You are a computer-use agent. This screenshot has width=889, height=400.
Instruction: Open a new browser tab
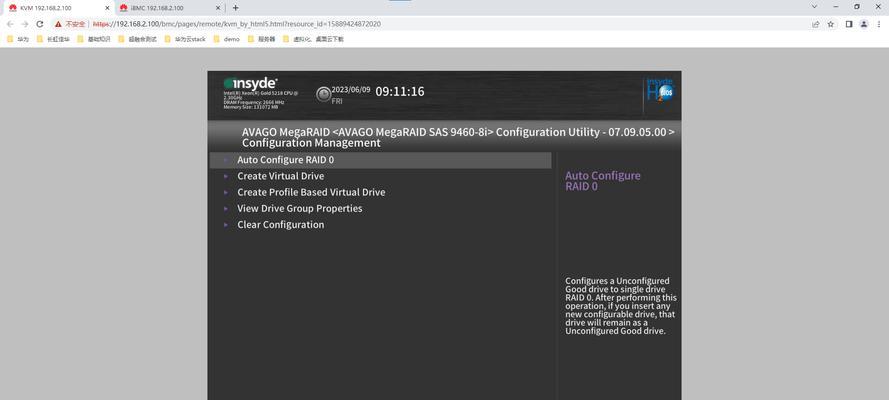tap(235, 8)
